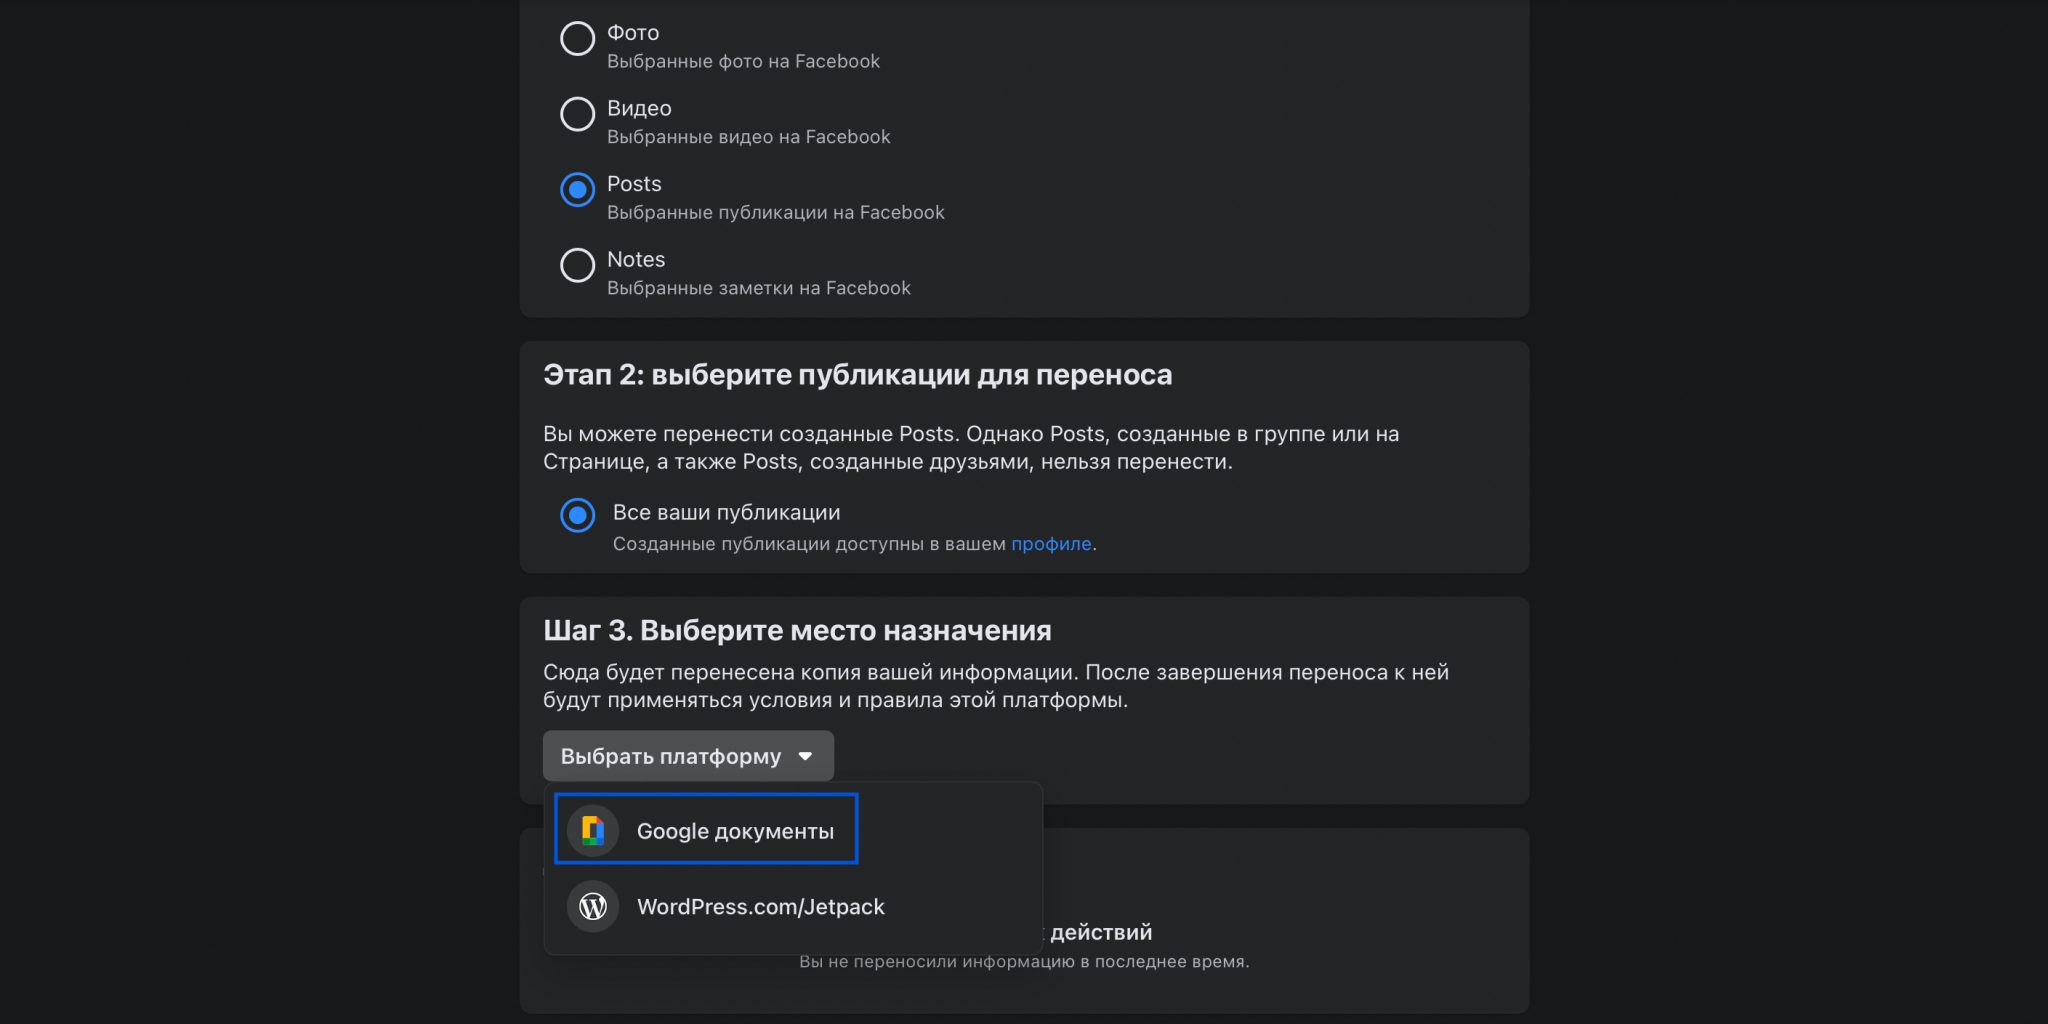Click the Все ваши публикации label text

tap(726, 512)
